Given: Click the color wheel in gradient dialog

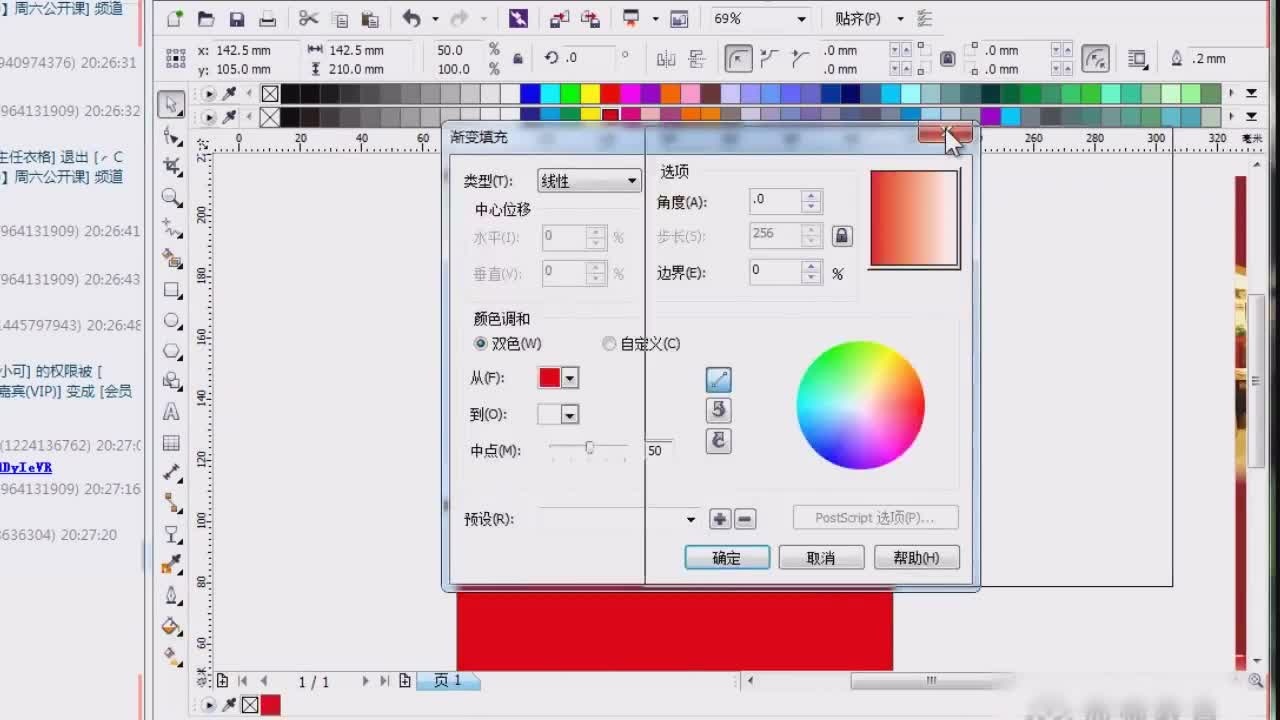Looking at the screenshot, I should [860, 405].
